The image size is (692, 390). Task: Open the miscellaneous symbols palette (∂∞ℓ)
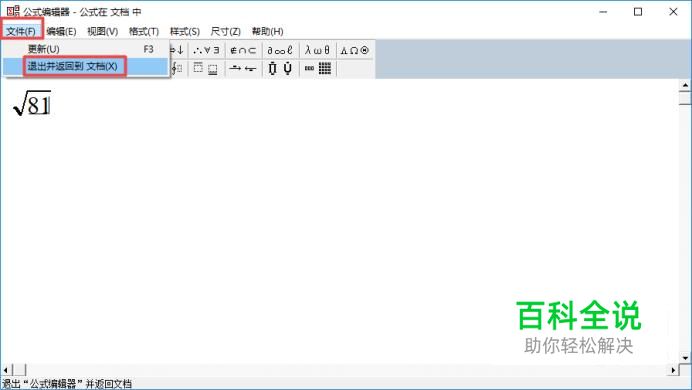coord(281,50)
